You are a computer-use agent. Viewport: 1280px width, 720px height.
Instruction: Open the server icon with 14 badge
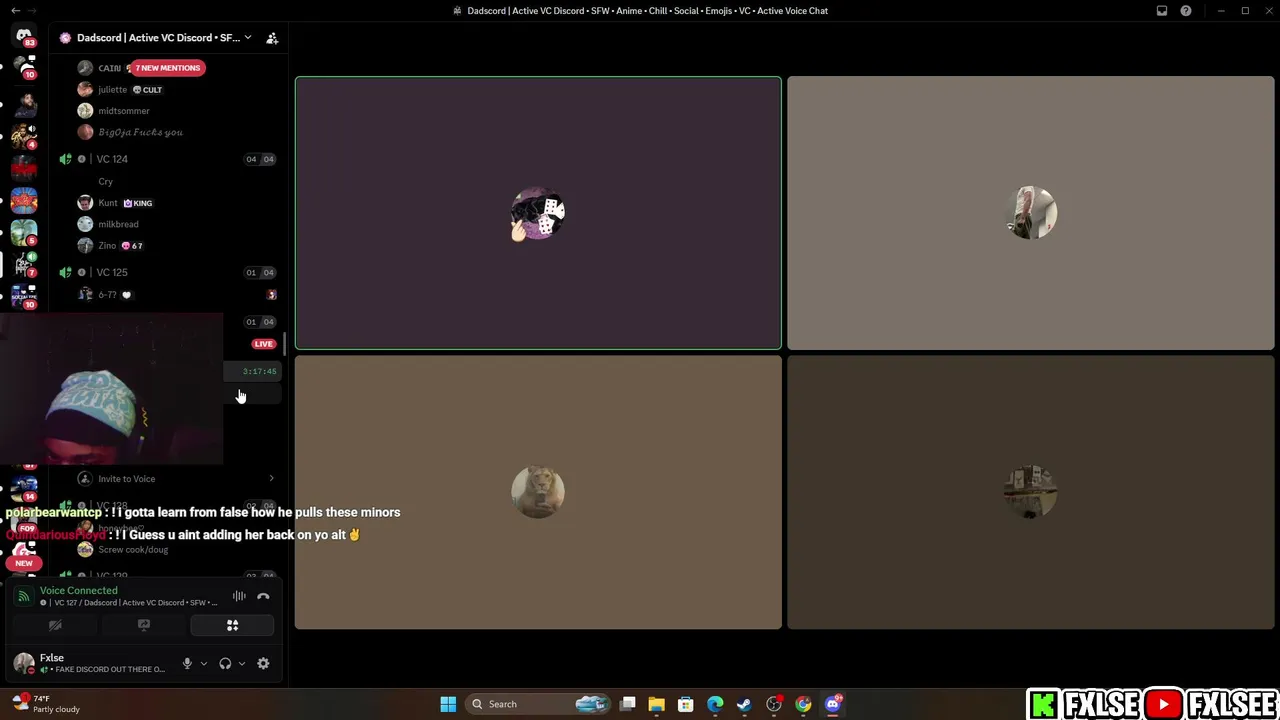24,490
